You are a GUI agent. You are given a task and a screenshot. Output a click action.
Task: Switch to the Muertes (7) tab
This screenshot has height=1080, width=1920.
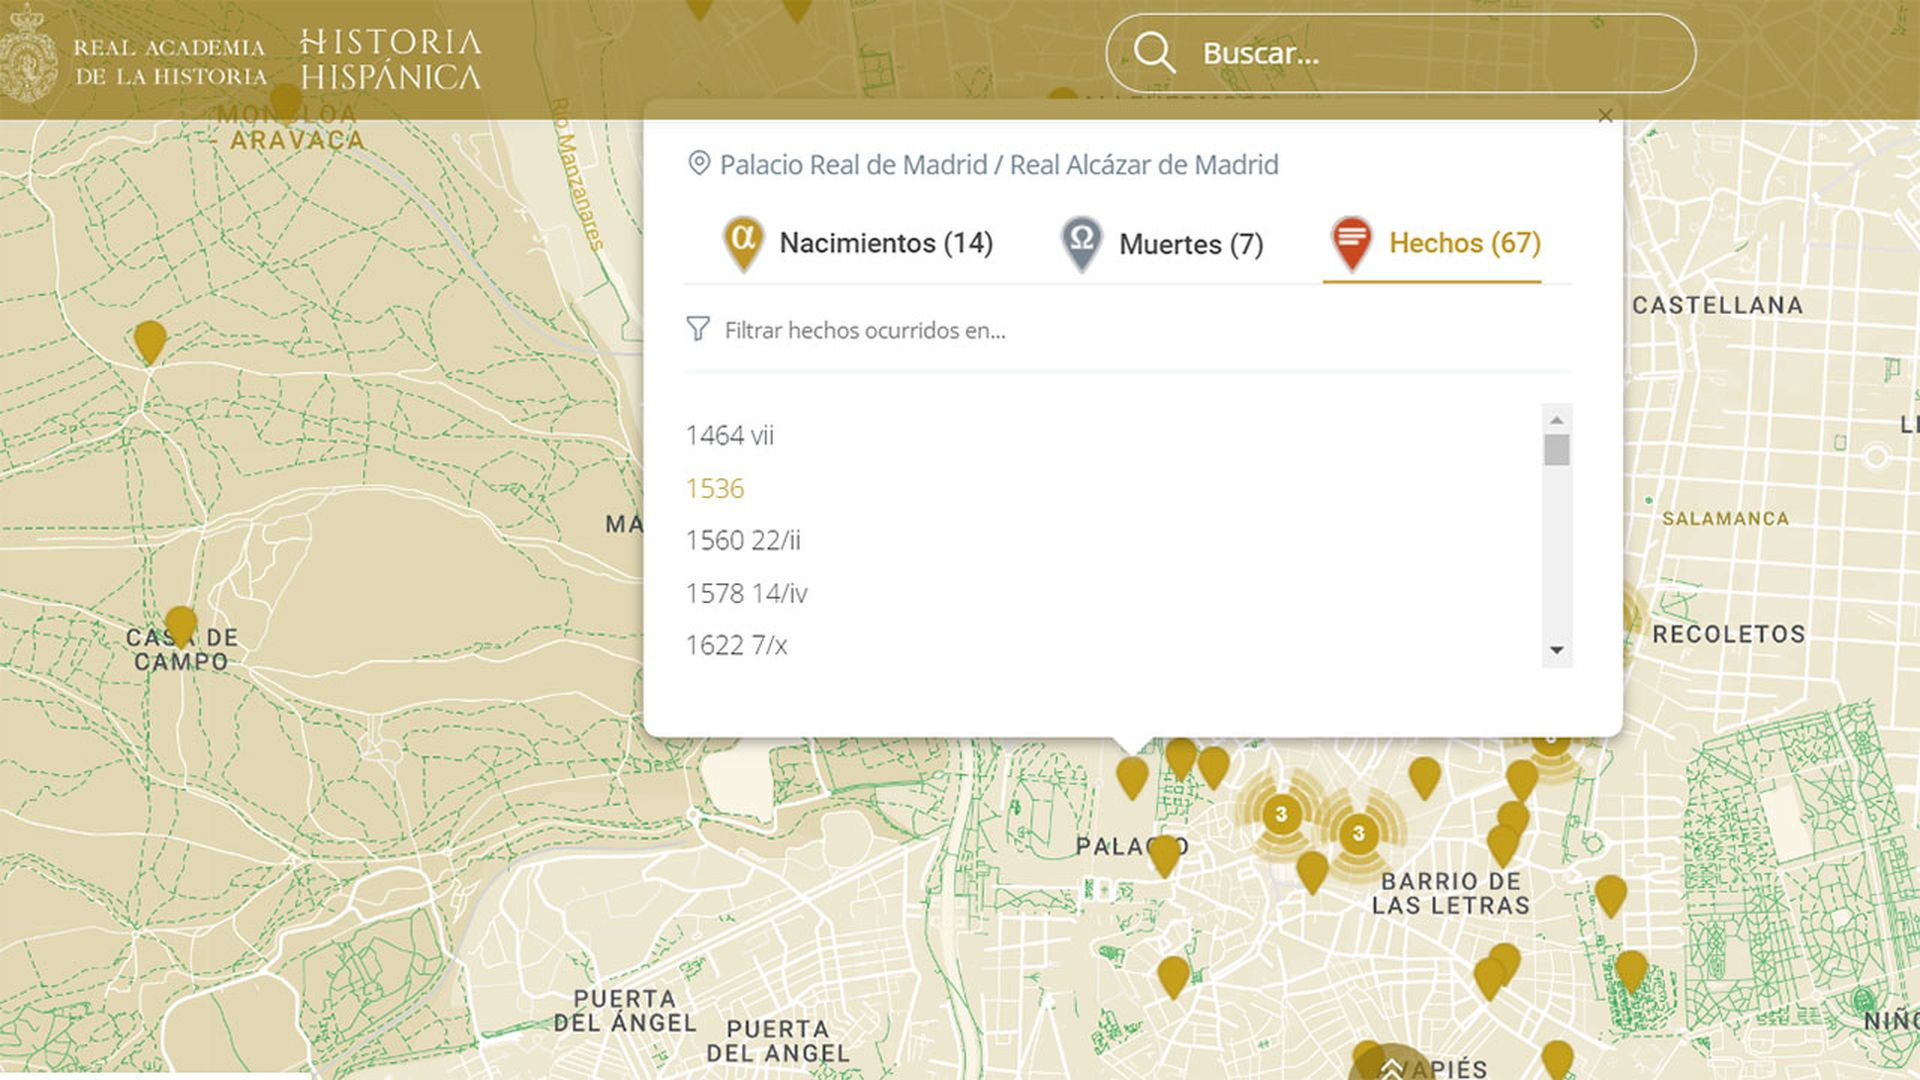click(x=1192, y=244)
